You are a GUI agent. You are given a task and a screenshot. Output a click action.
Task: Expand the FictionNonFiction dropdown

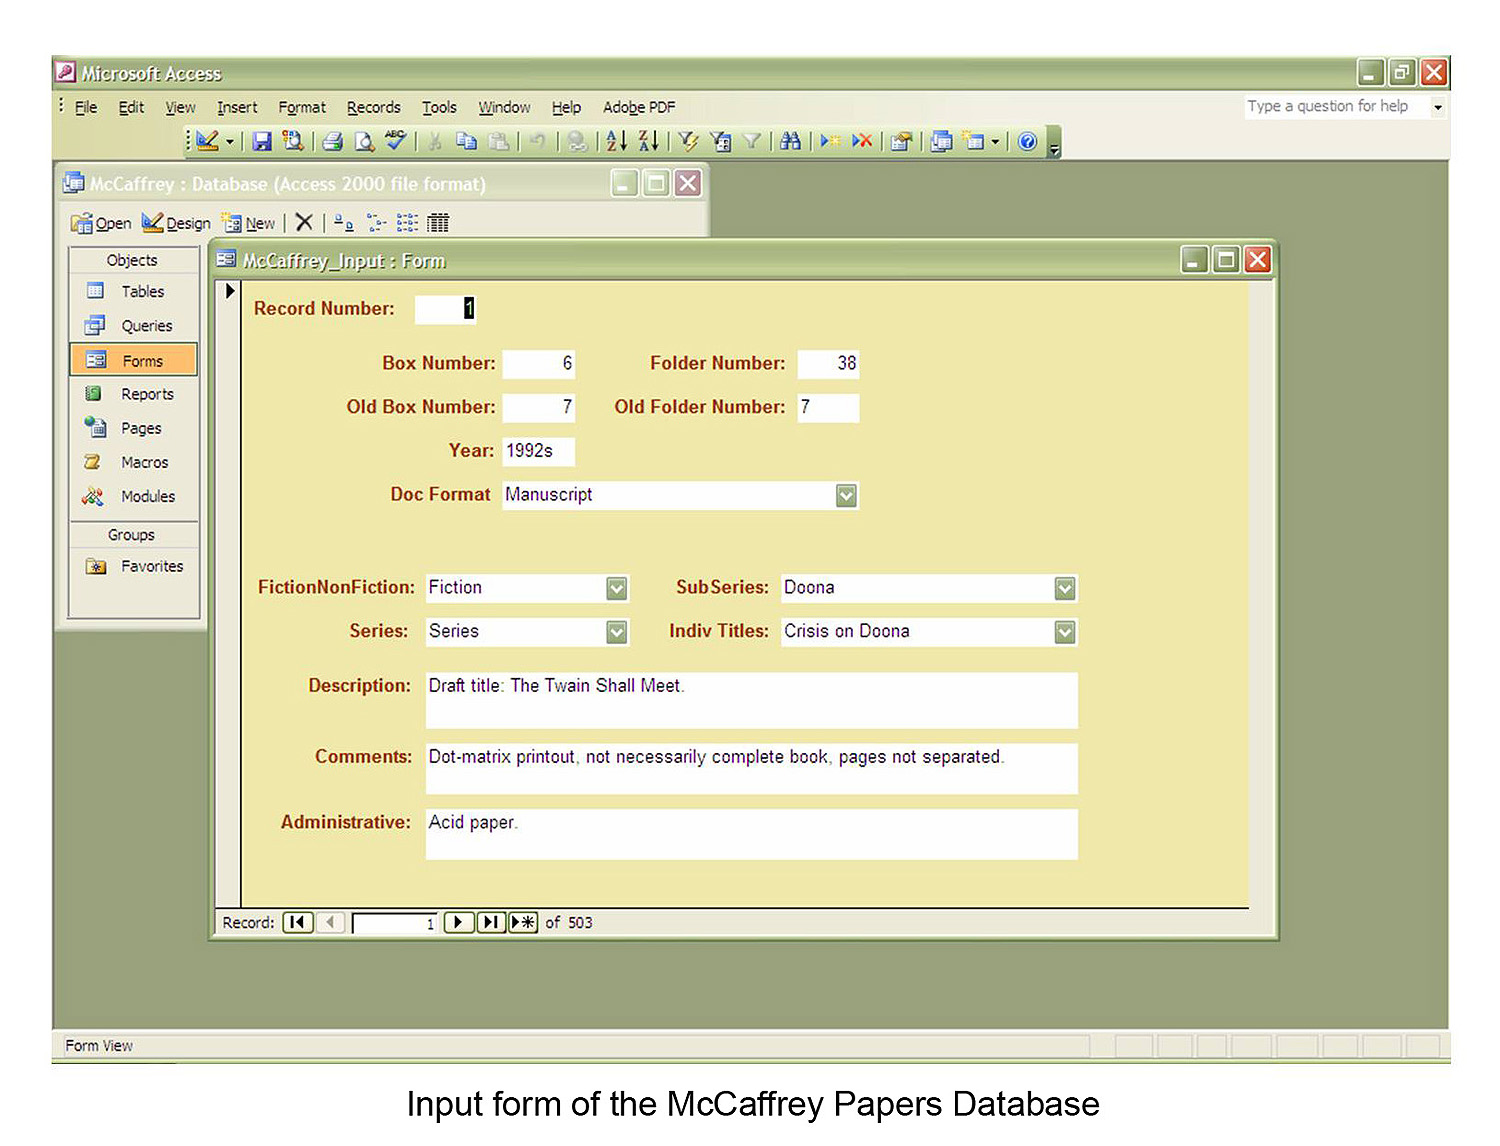[x=617, y=588]
